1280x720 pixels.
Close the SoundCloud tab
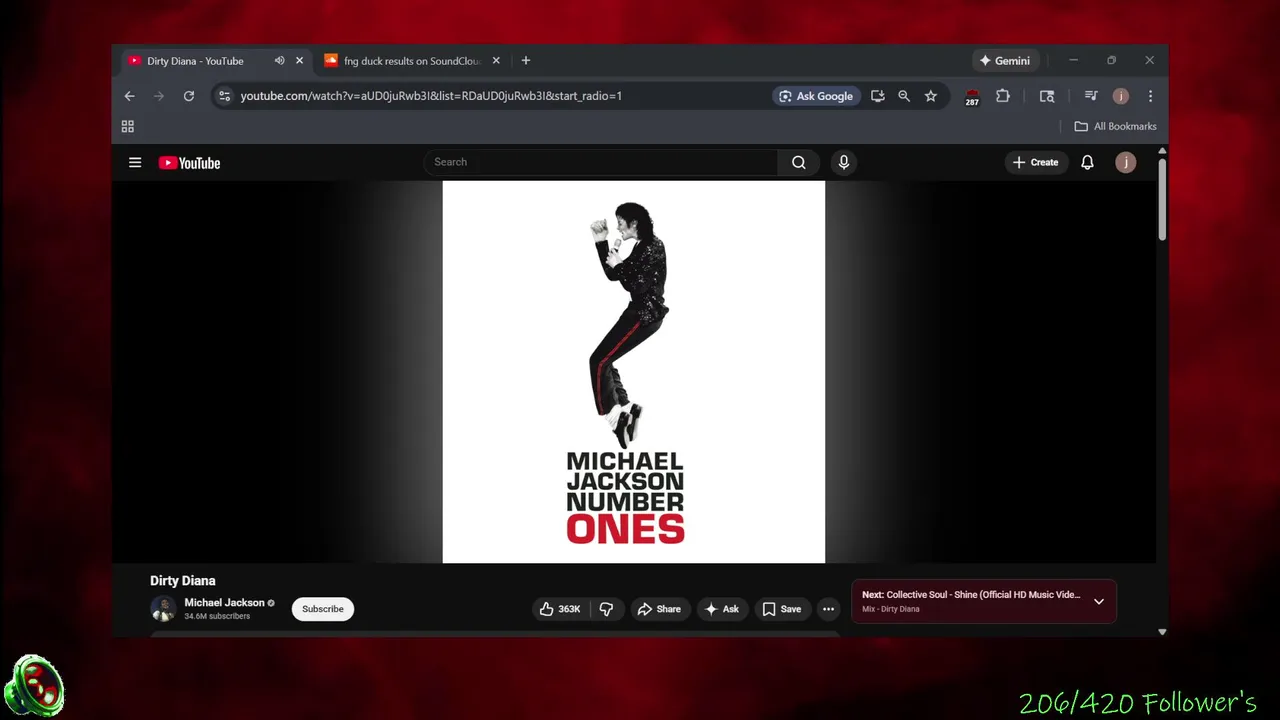[496, 61]
